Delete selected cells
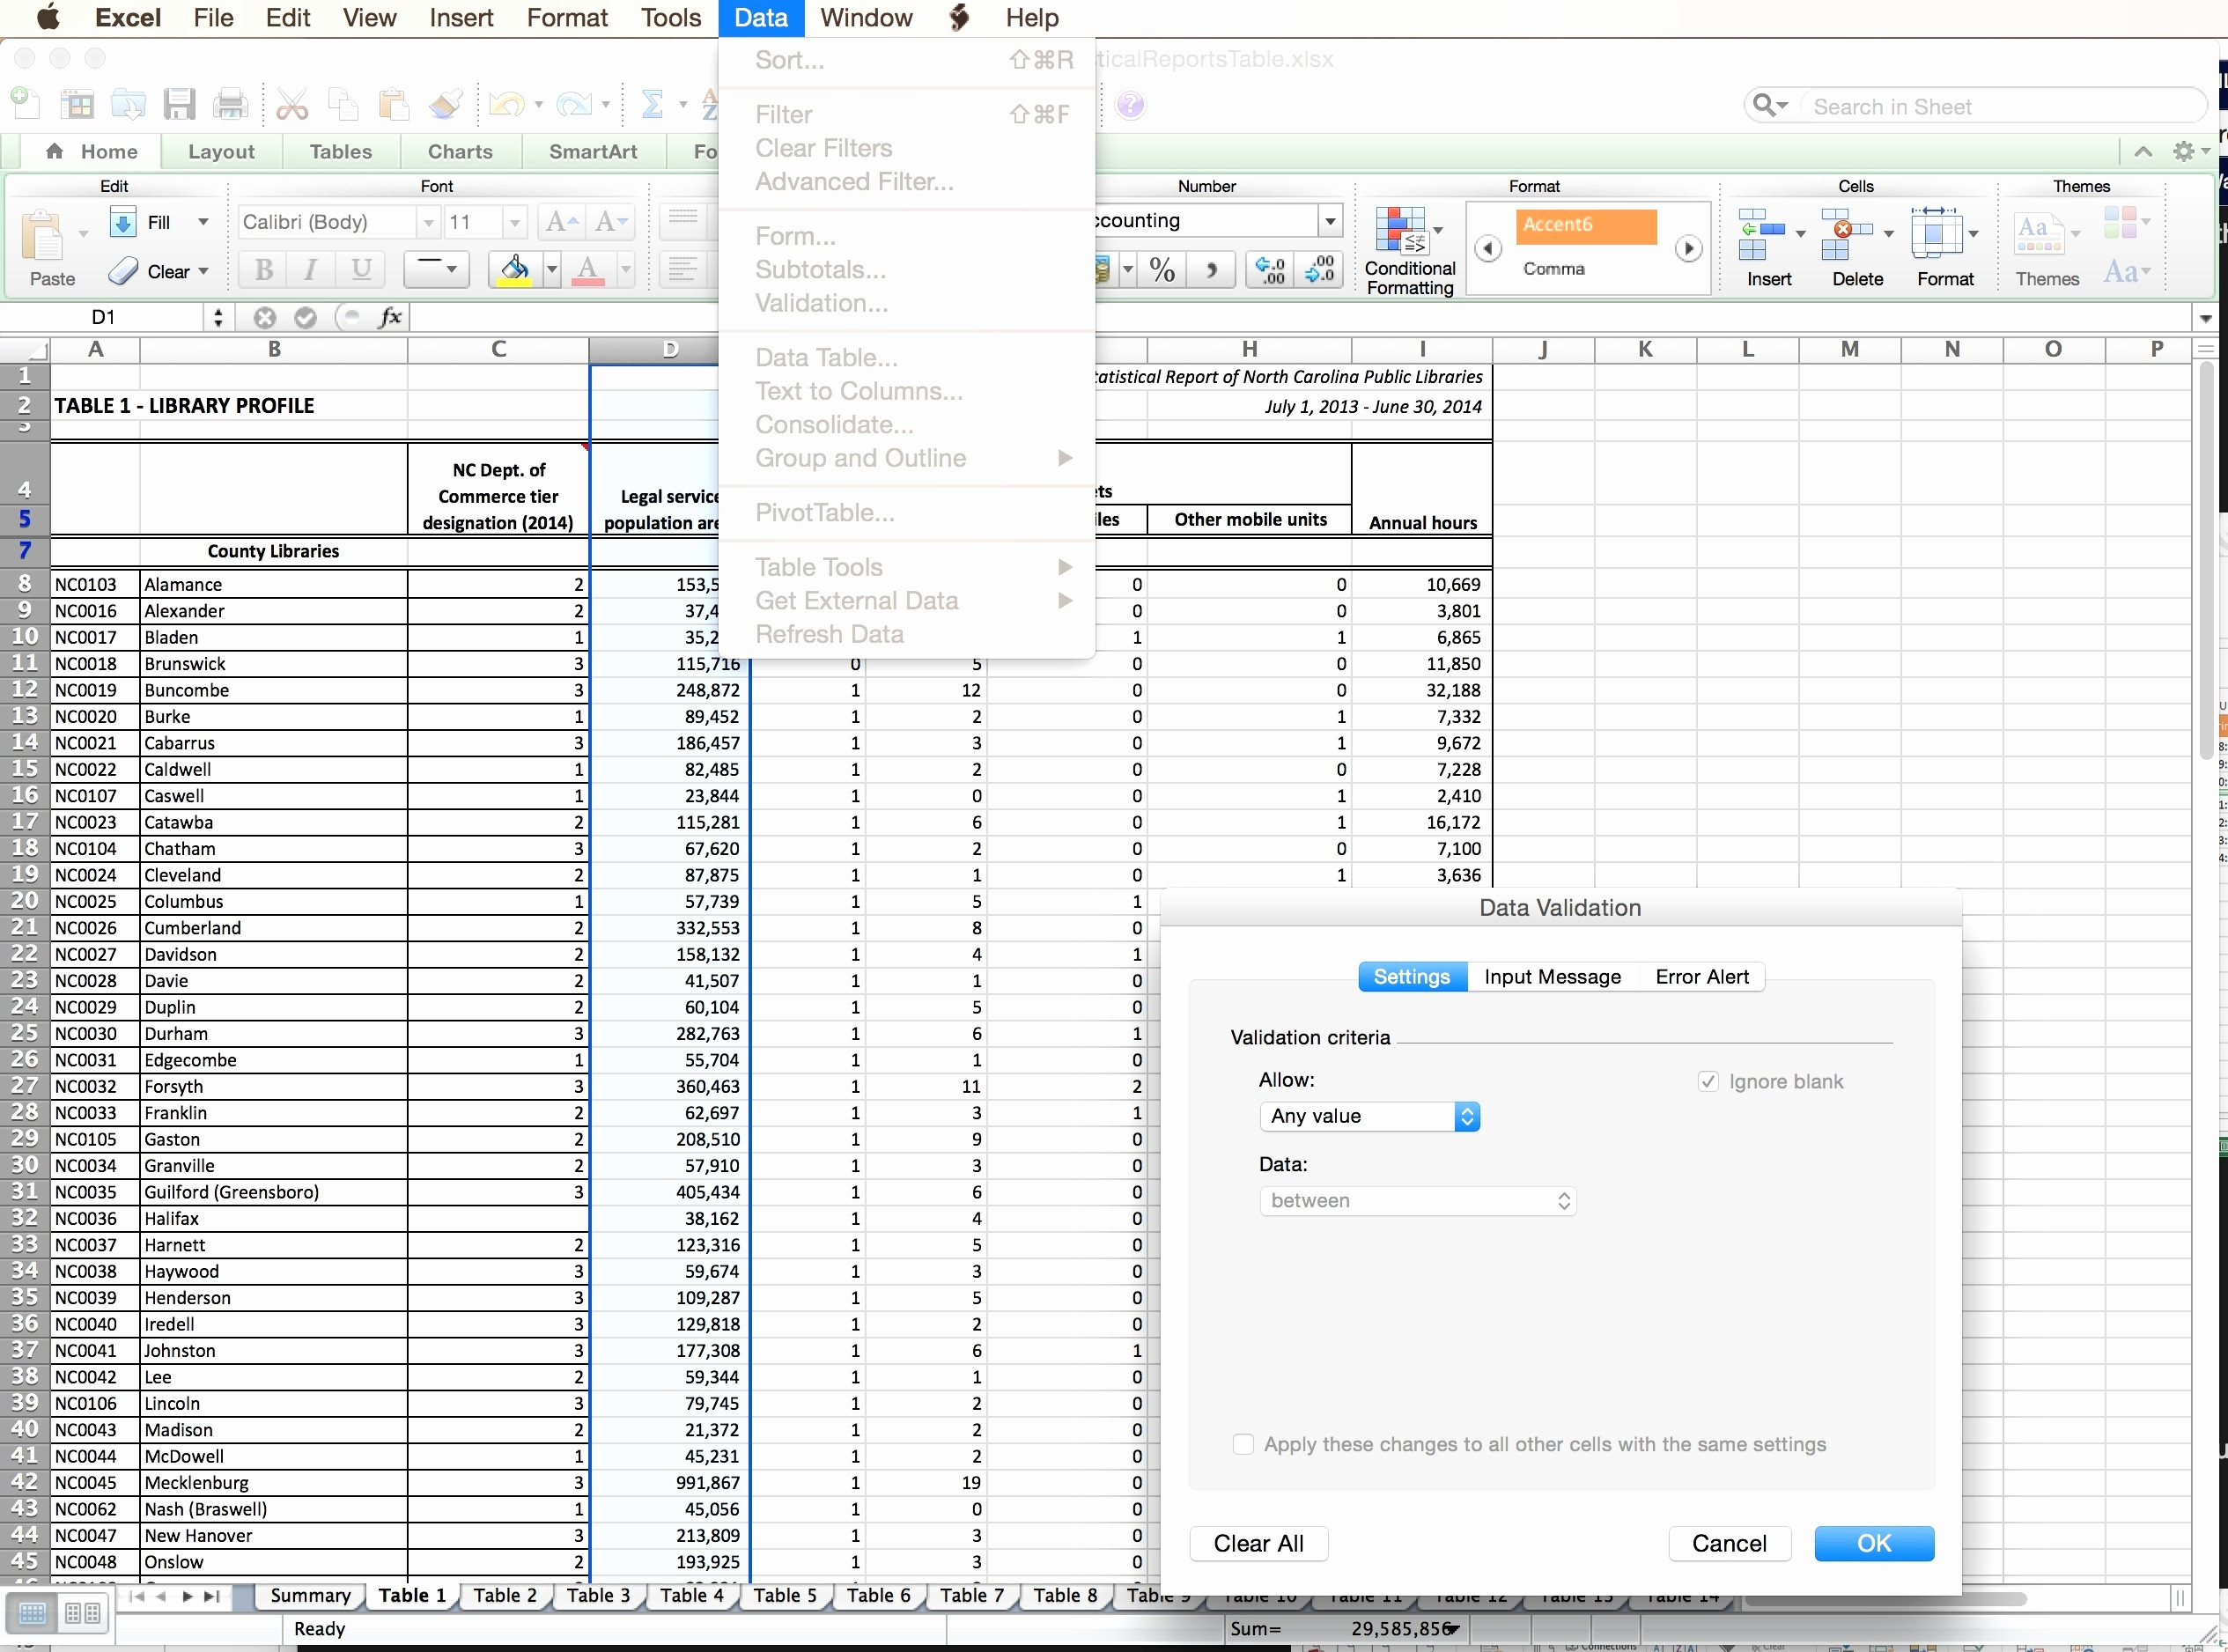This screenshot has height=1652, width=2228. coord(1856,246)
